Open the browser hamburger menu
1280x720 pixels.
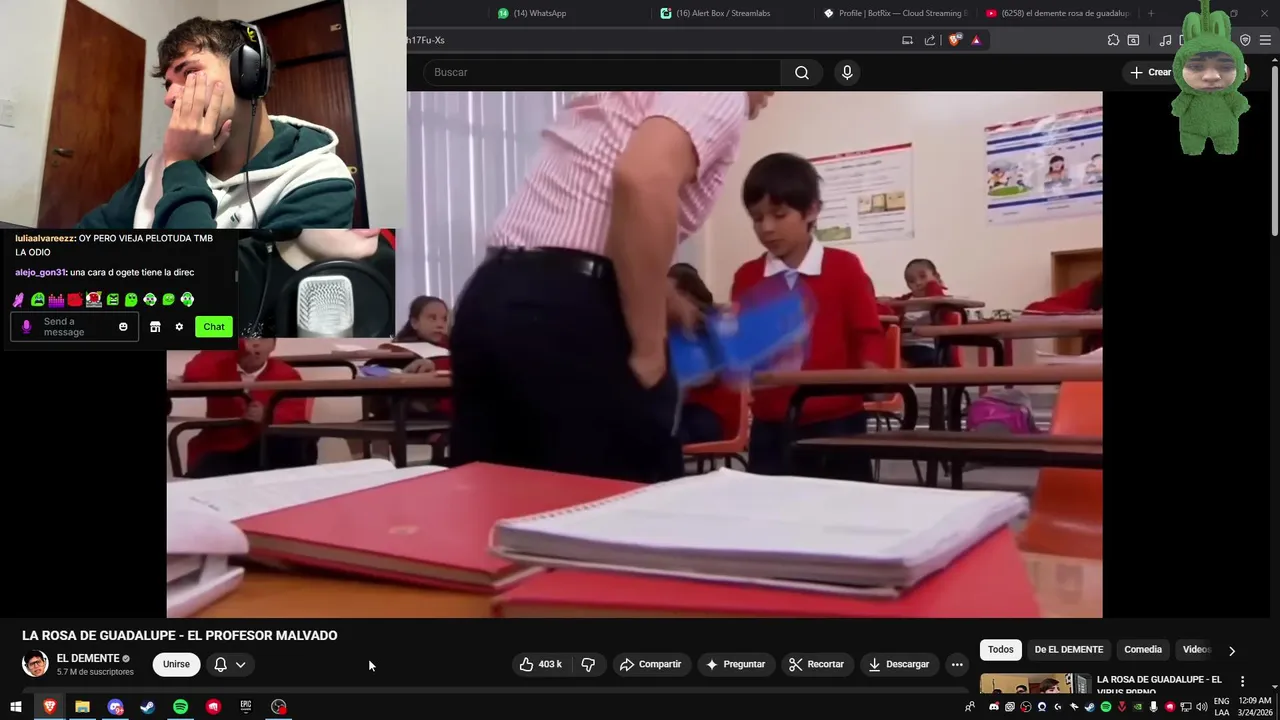(x=1266, y=40)
